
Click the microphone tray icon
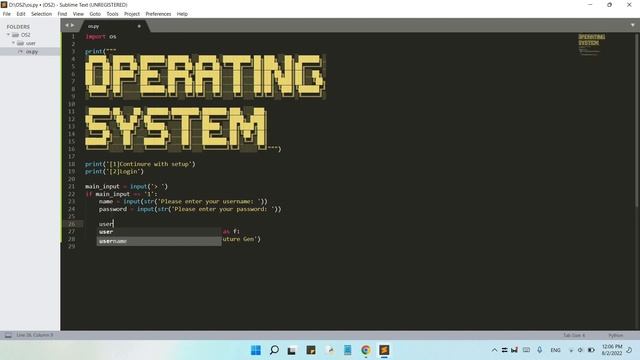pos(540,350)
